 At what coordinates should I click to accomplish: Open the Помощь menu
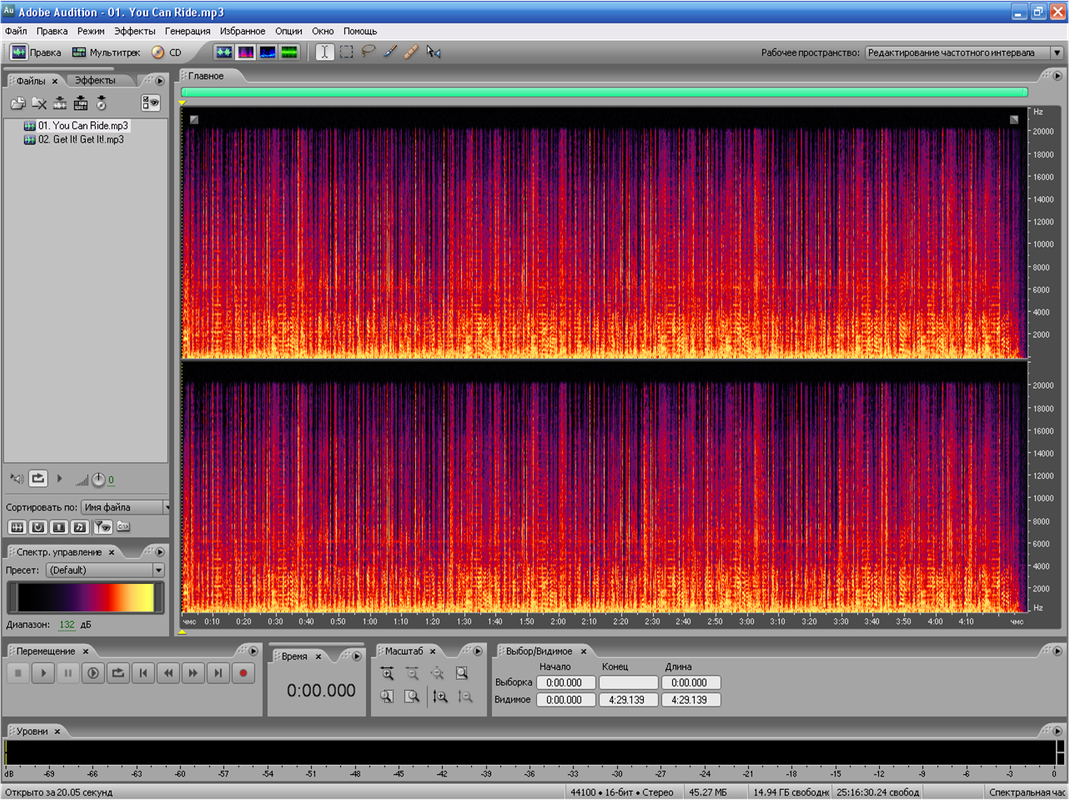click(360, 31)
